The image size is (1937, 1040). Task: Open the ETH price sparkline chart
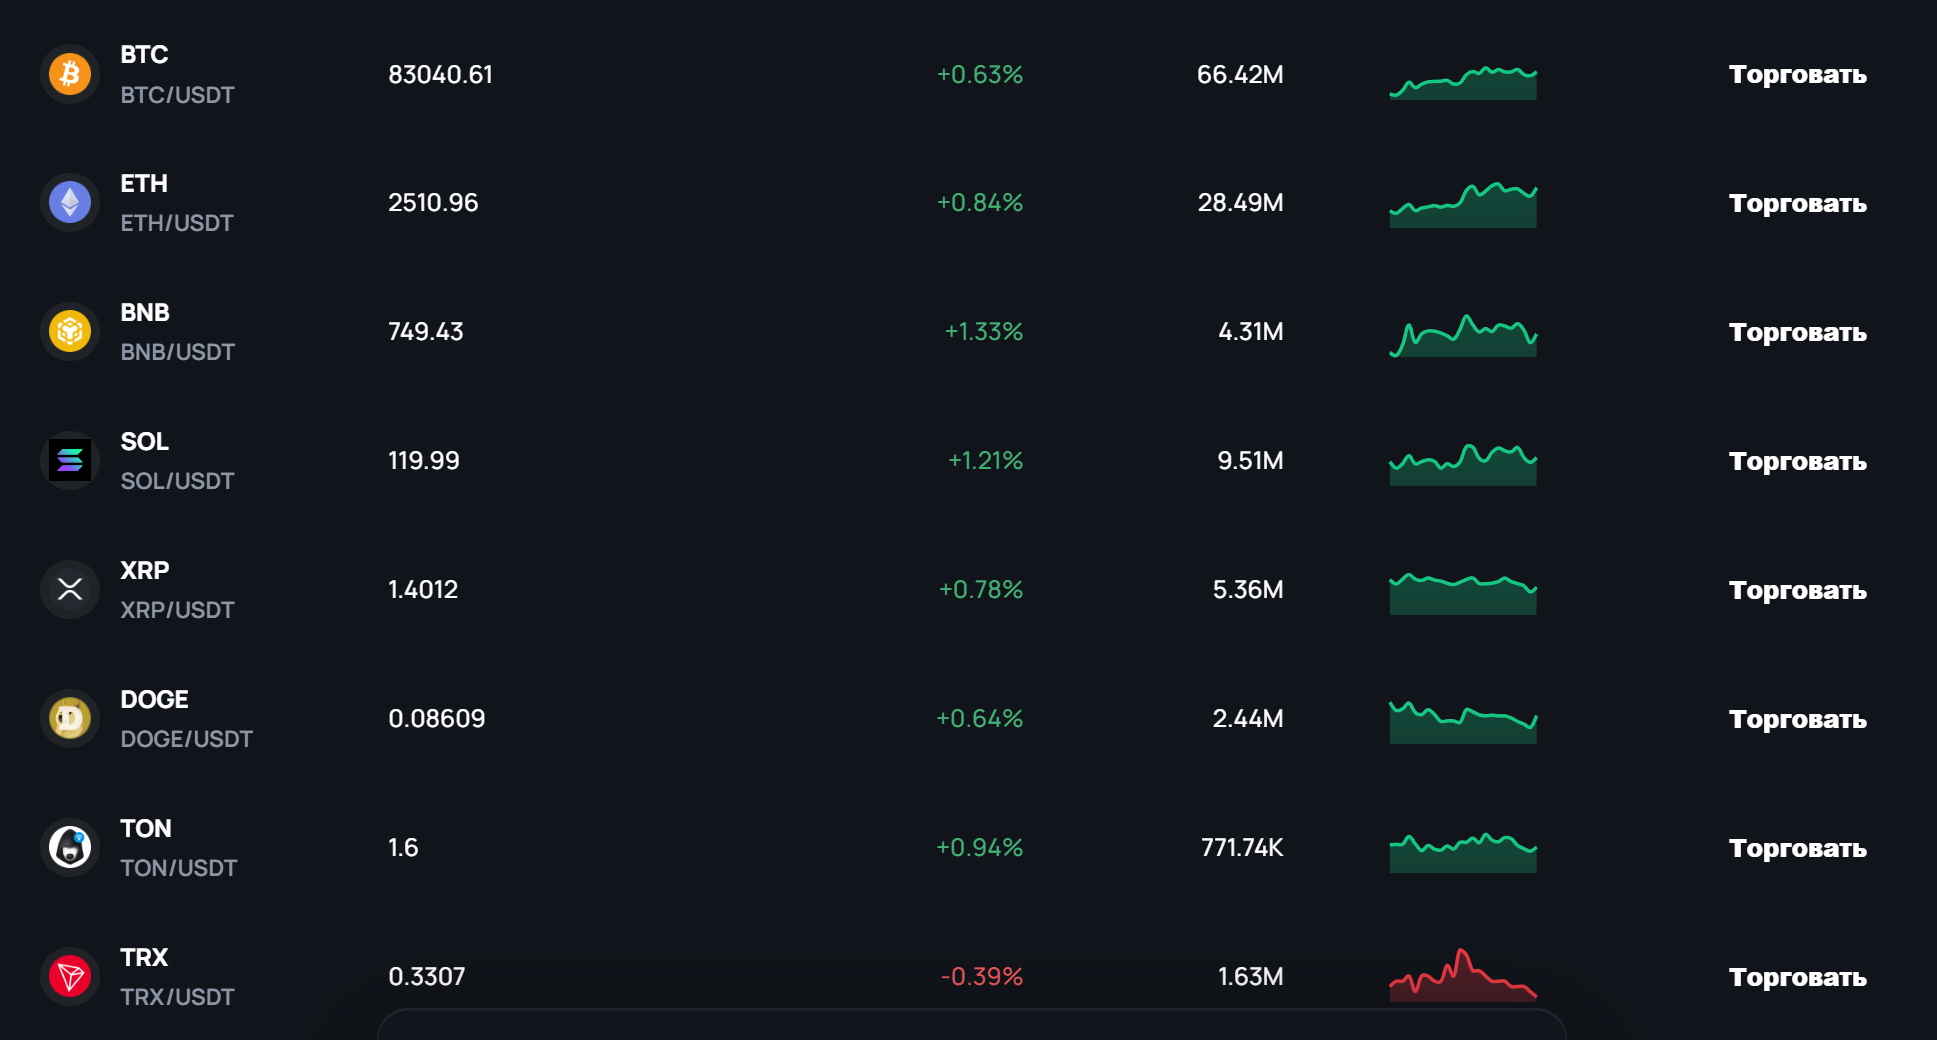click(x=1463, y=205)
